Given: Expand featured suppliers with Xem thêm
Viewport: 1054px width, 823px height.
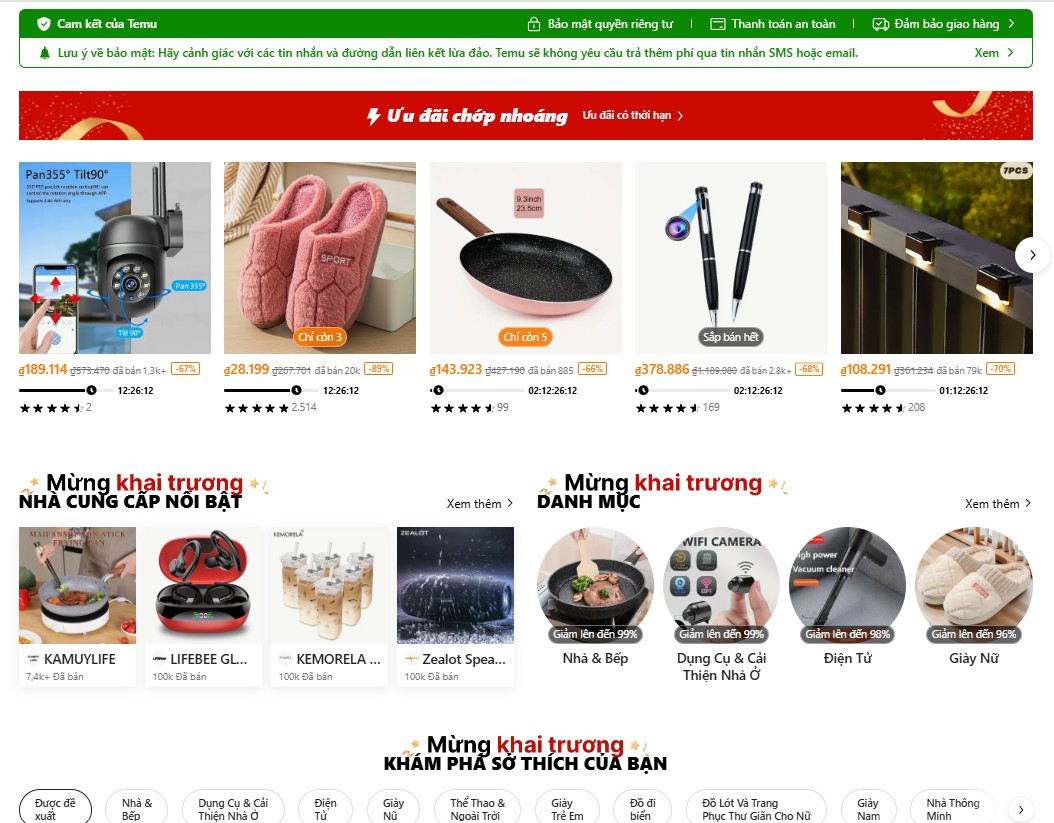Looking at the screenshot, I should (x=480, y=504).
